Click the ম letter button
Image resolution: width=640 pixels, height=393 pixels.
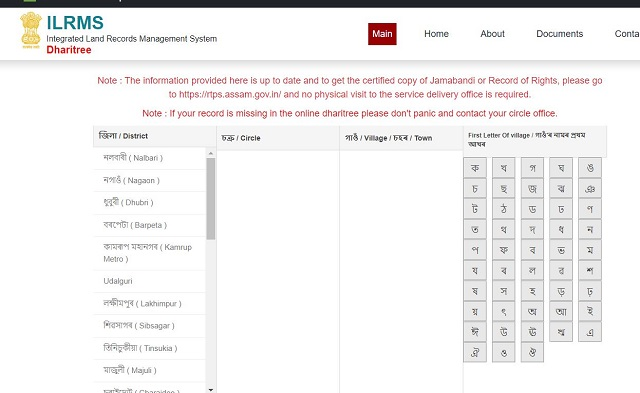pyautogui.click(x=590, y=250)
